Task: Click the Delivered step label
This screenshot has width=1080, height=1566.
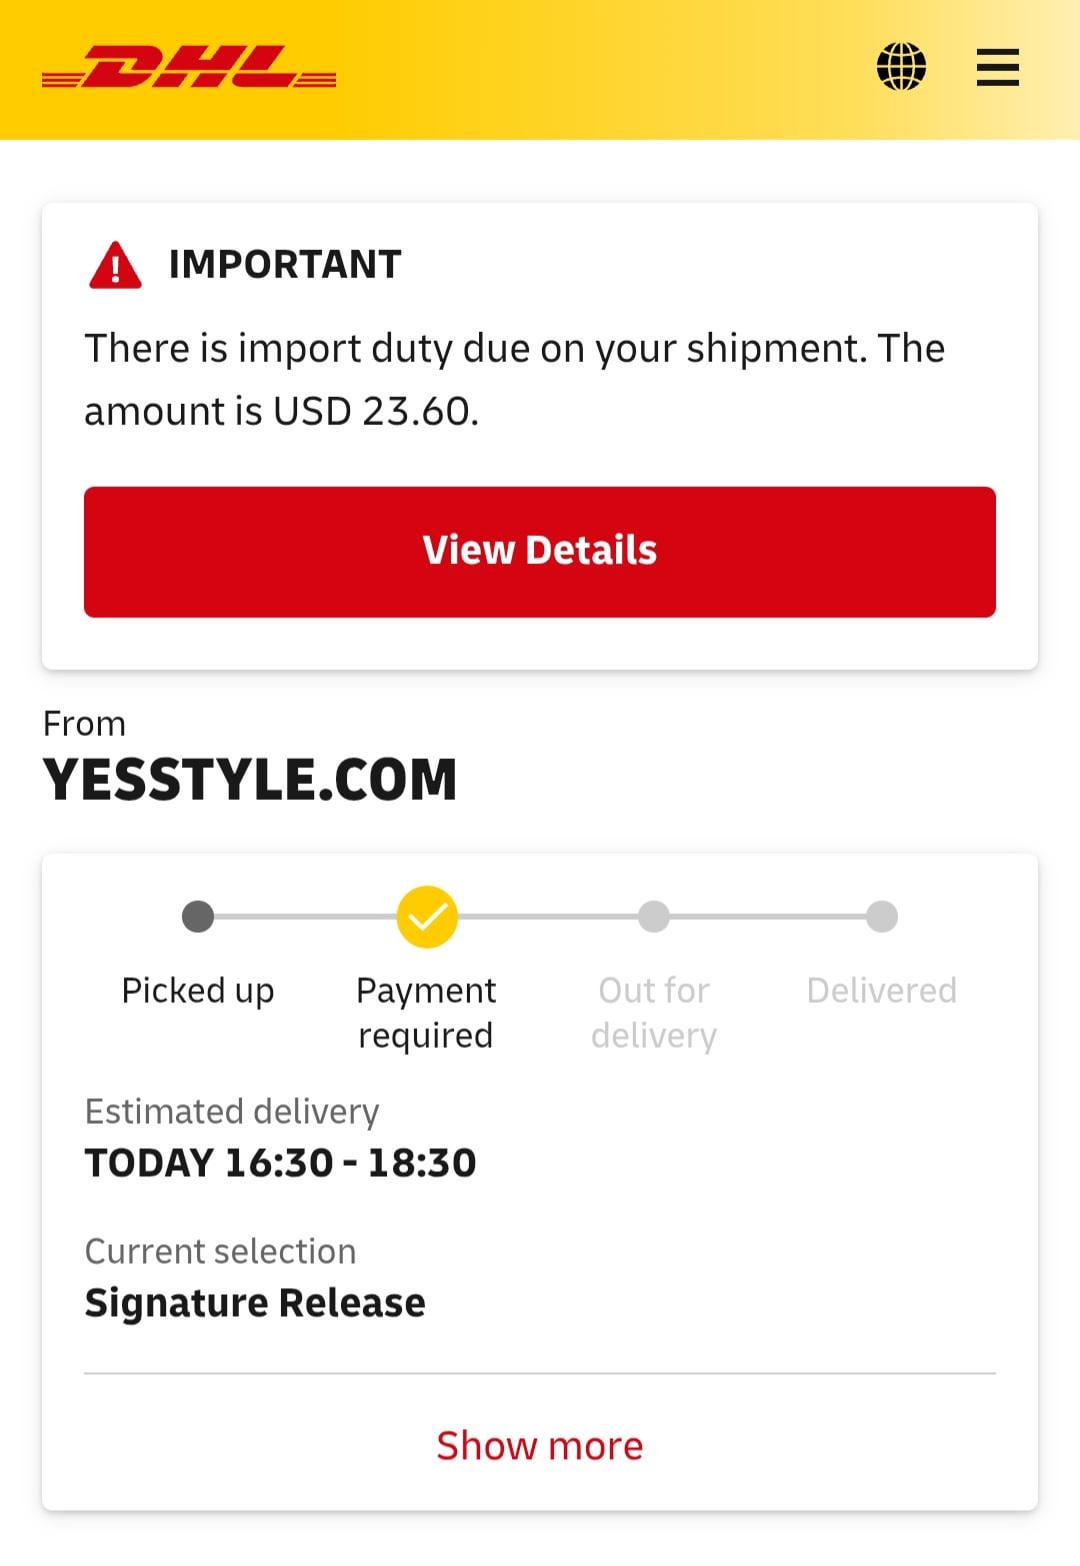Action: 882,990
